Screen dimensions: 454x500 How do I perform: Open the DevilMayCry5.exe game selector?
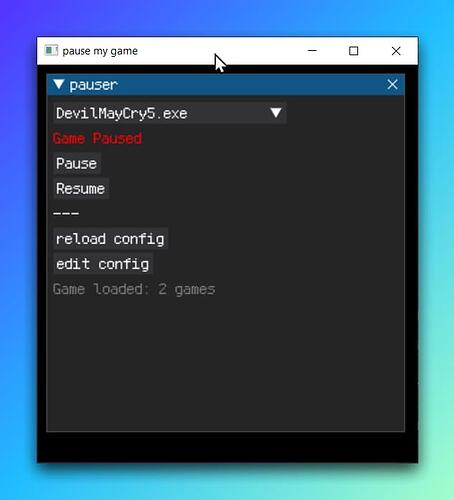pos(170,113)
